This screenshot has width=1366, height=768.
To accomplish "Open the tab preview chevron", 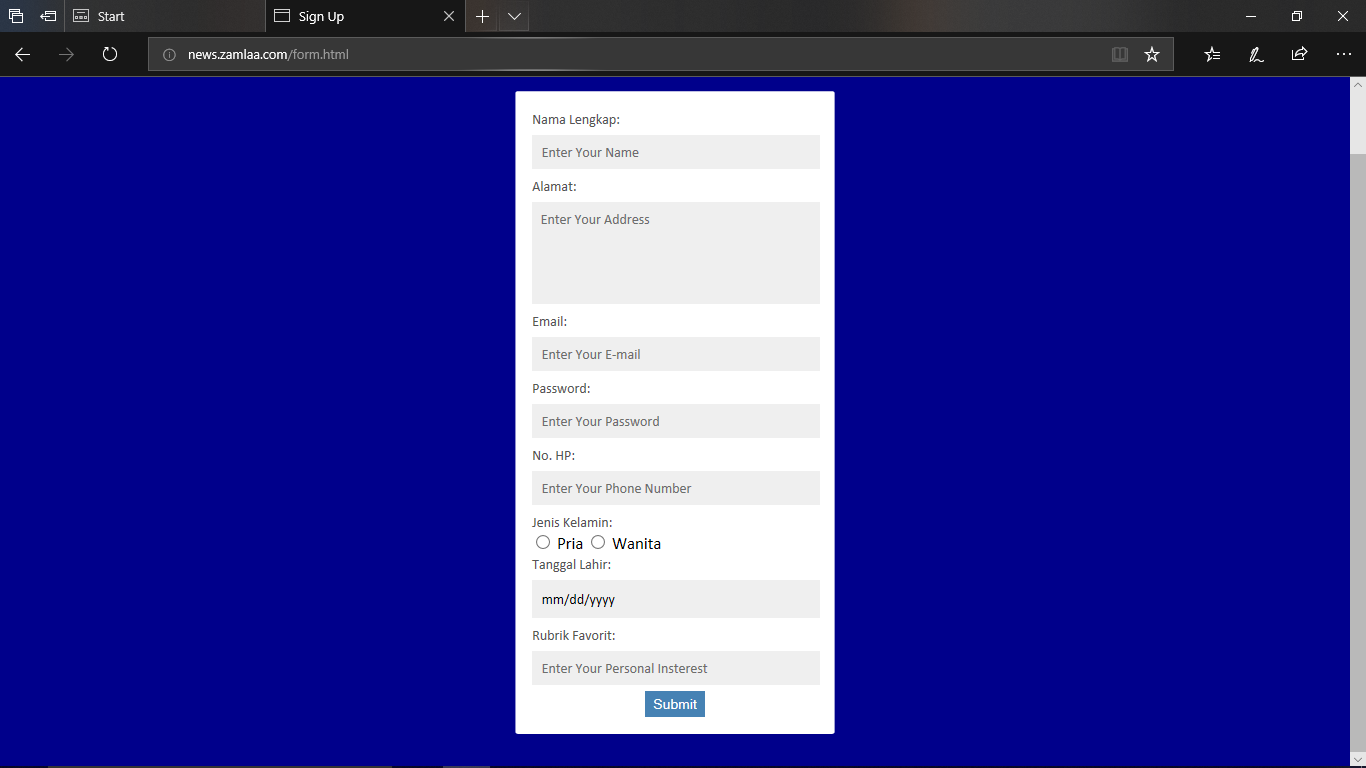I will tap(514, 16).
